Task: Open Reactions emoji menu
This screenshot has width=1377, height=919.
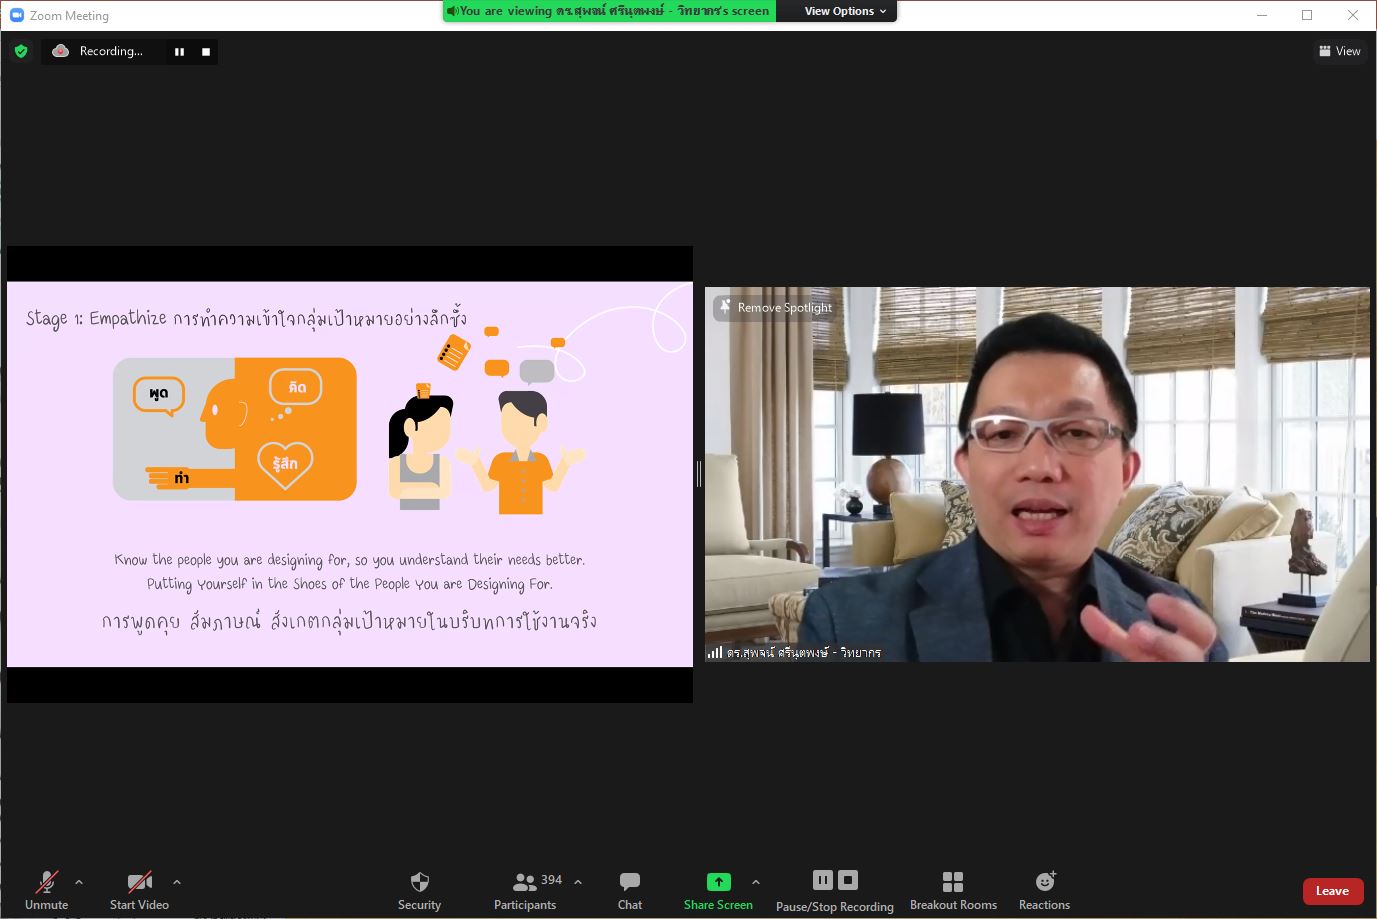Action: (x=1044, y=890)
